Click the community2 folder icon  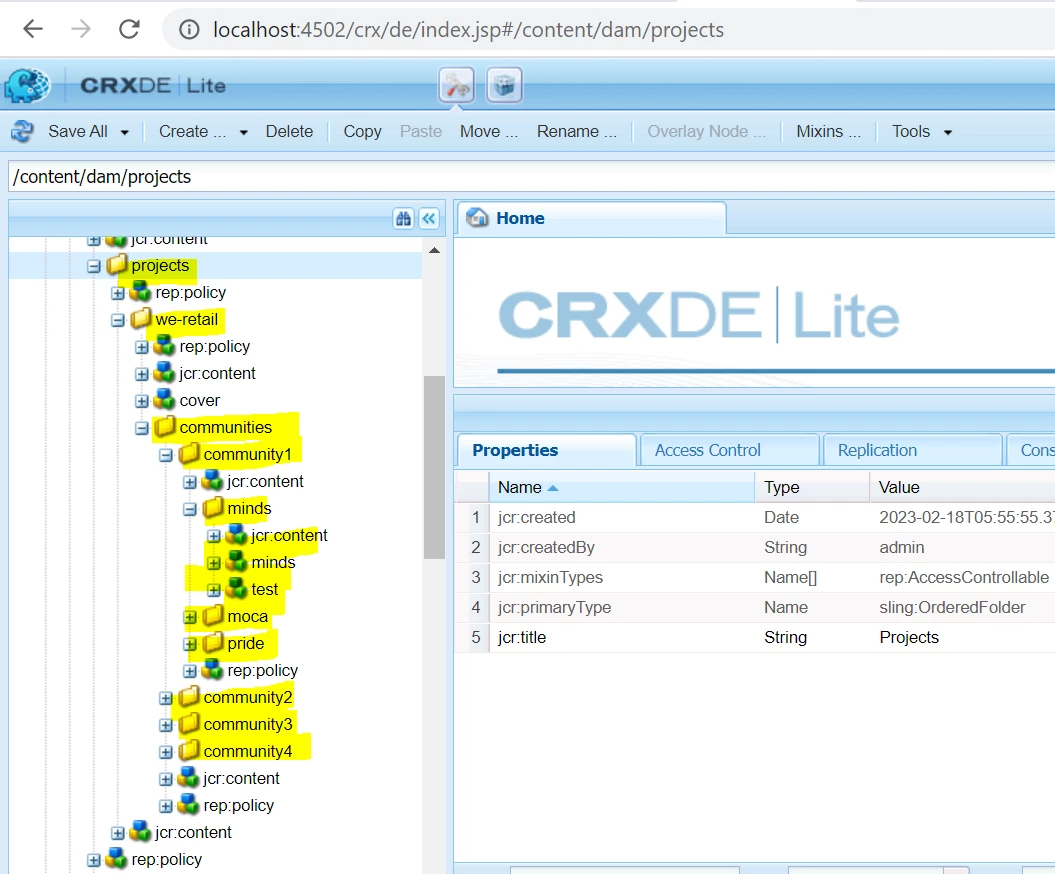[189, 696]
